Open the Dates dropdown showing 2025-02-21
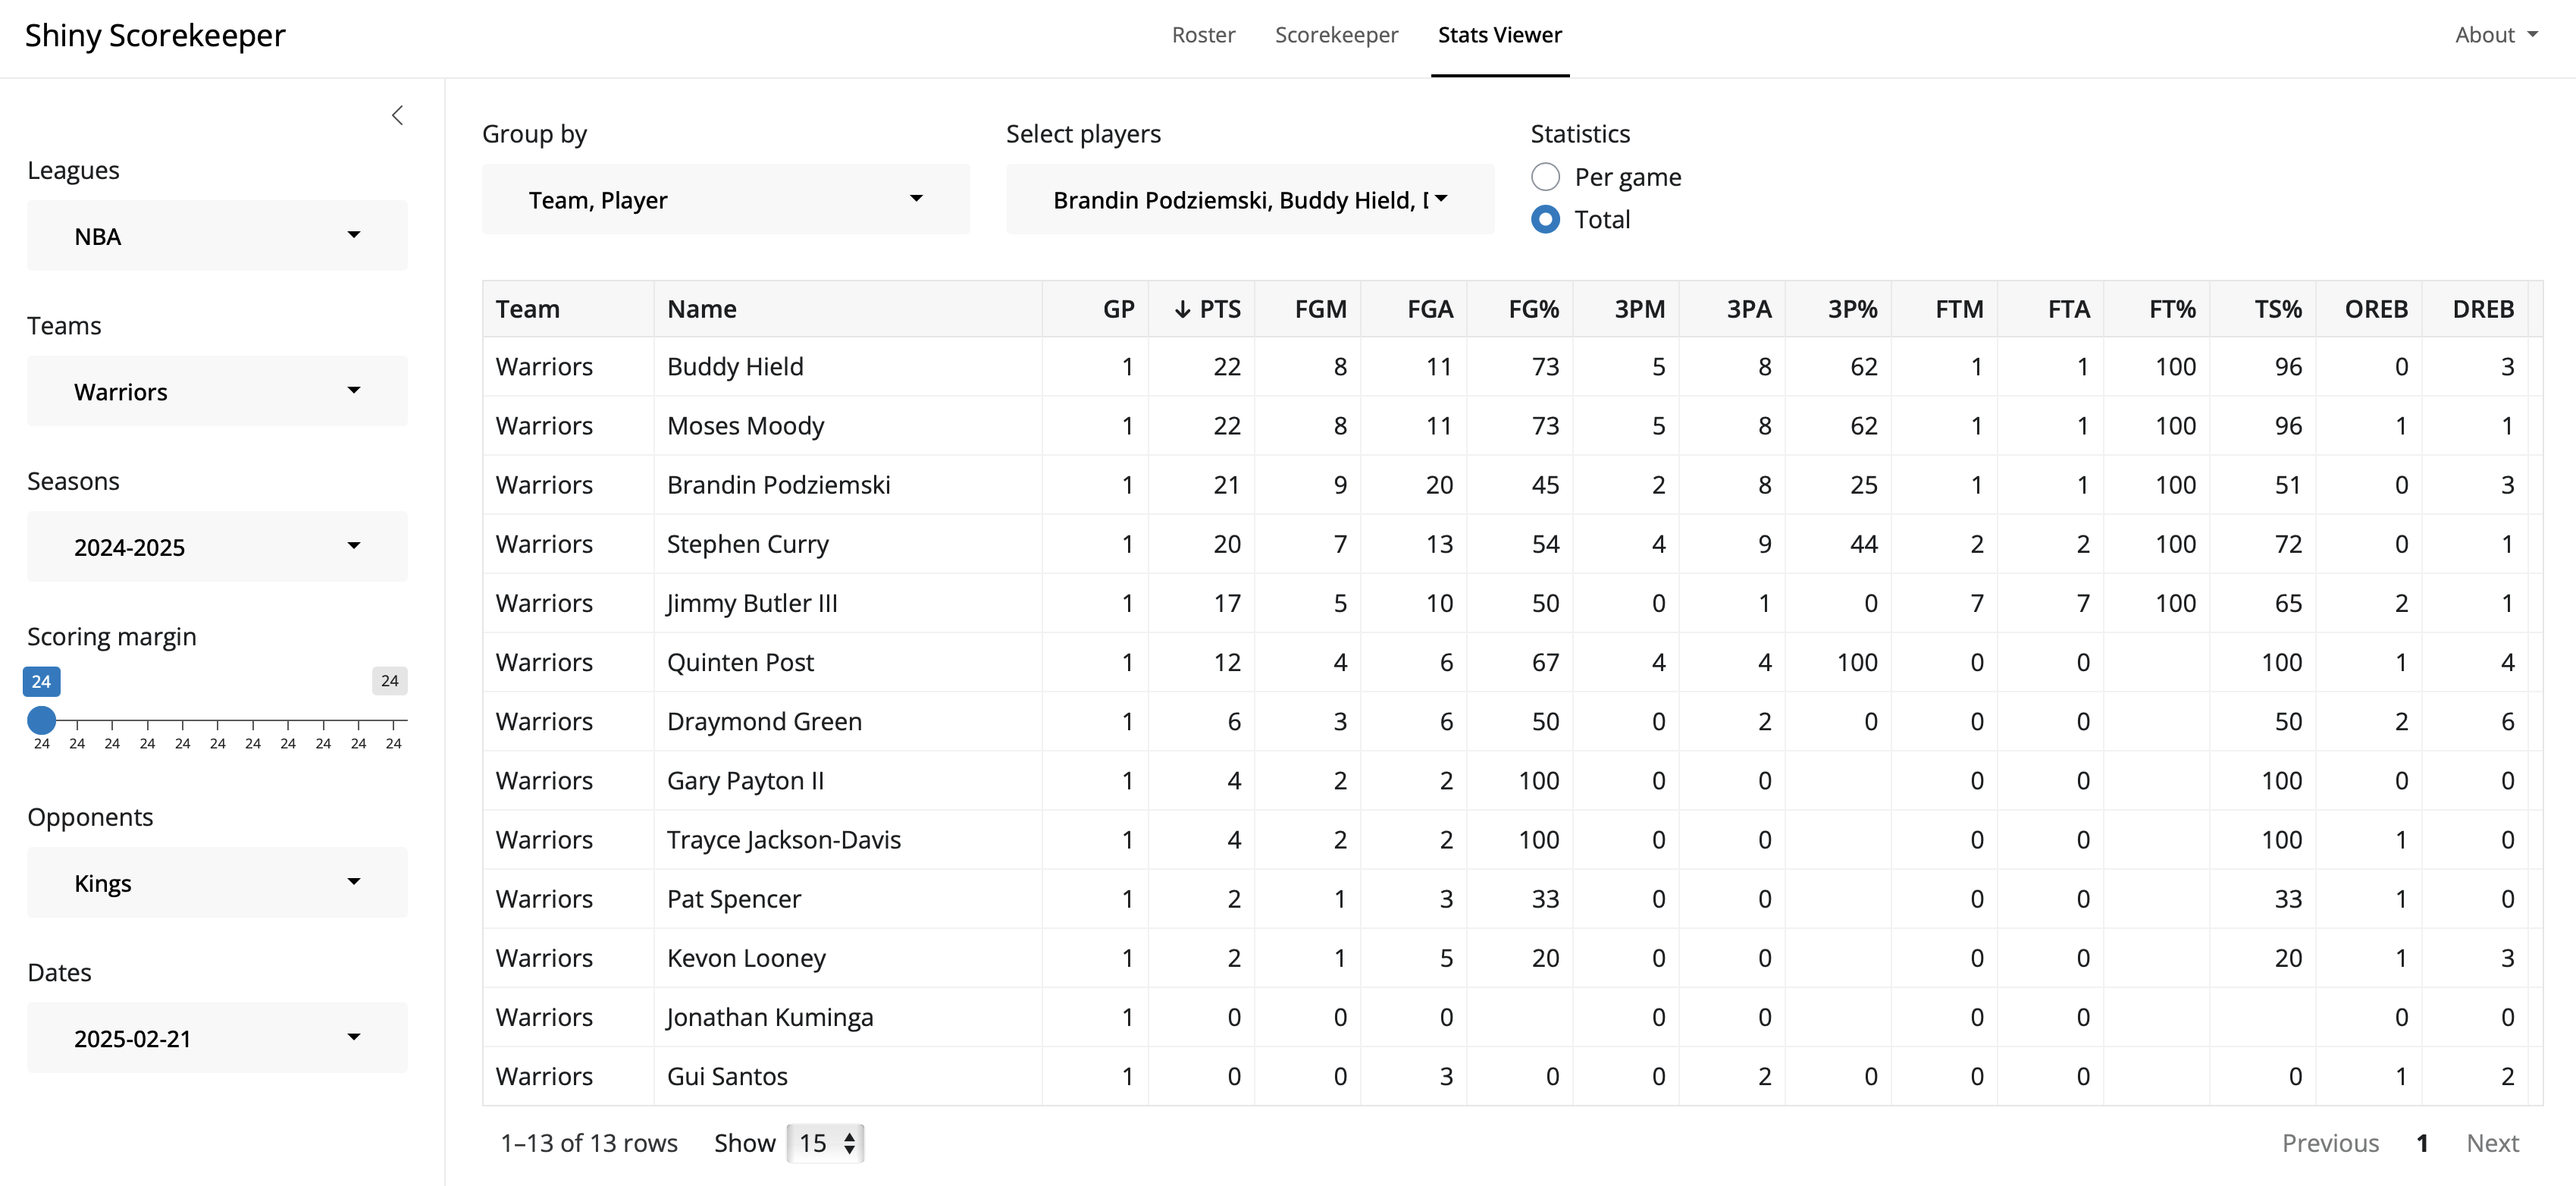2576x1186 pixels. tap(217, 1038)
